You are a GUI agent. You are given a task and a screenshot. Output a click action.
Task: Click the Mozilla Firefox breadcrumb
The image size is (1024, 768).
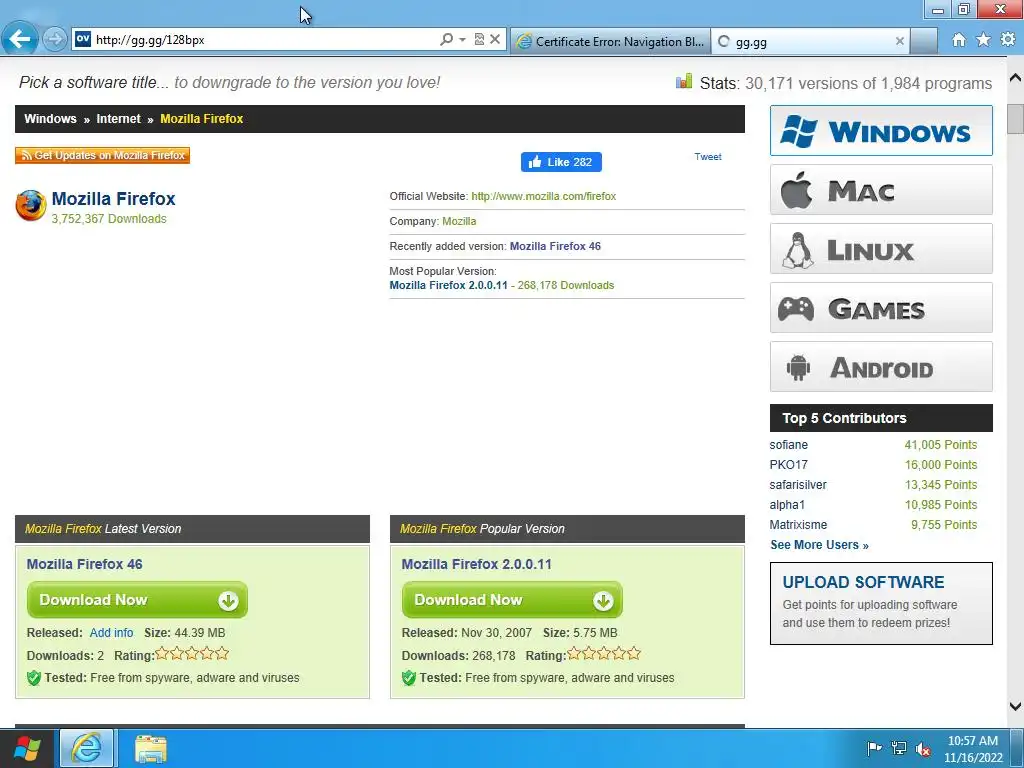click(x=201, y=119)
